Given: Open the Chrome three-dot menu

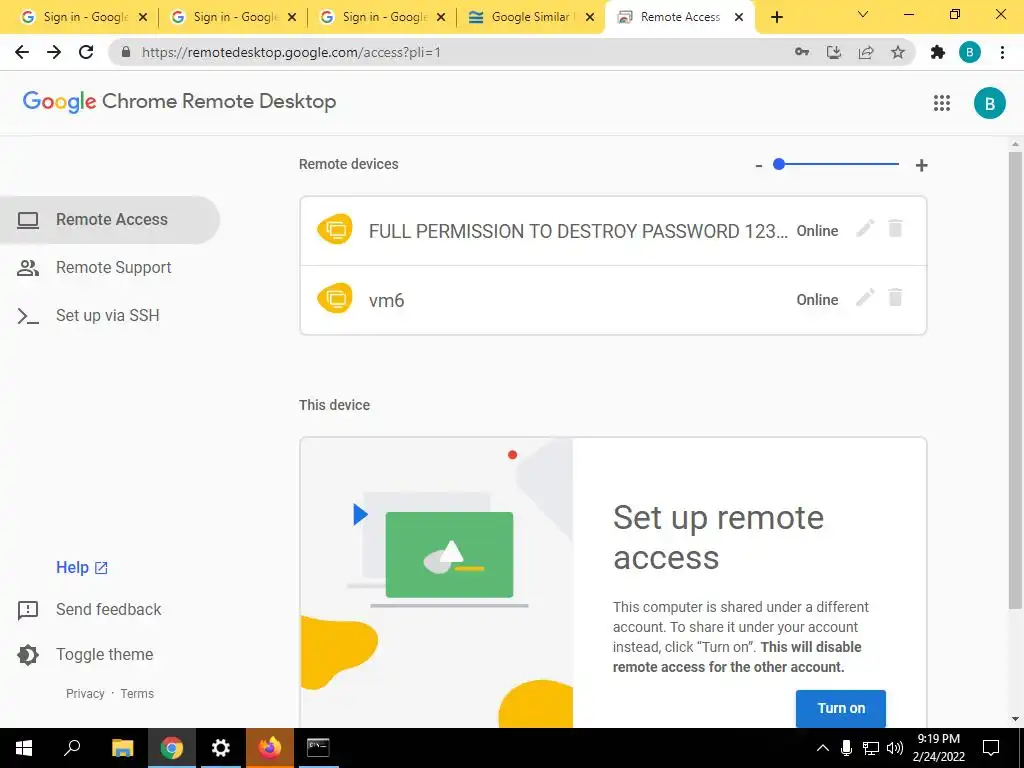Looking at the screenshot, I should [x=1002, y=52].
